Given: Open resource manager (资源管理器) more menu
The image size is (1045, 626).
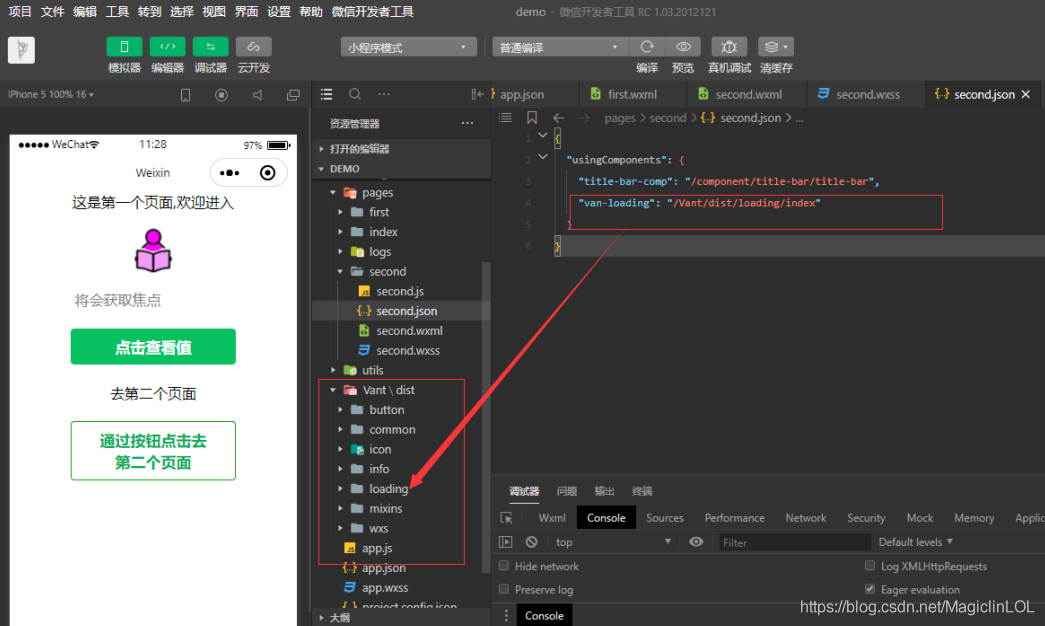Looking at the screenshot, I should click(x=467, y=123).
